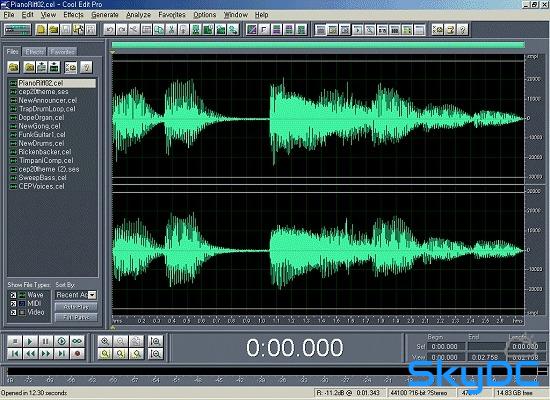The width and height of the screenshot is (550, 400).
Task: Click the View Begin time field
Action: click(x=446, y=358)
